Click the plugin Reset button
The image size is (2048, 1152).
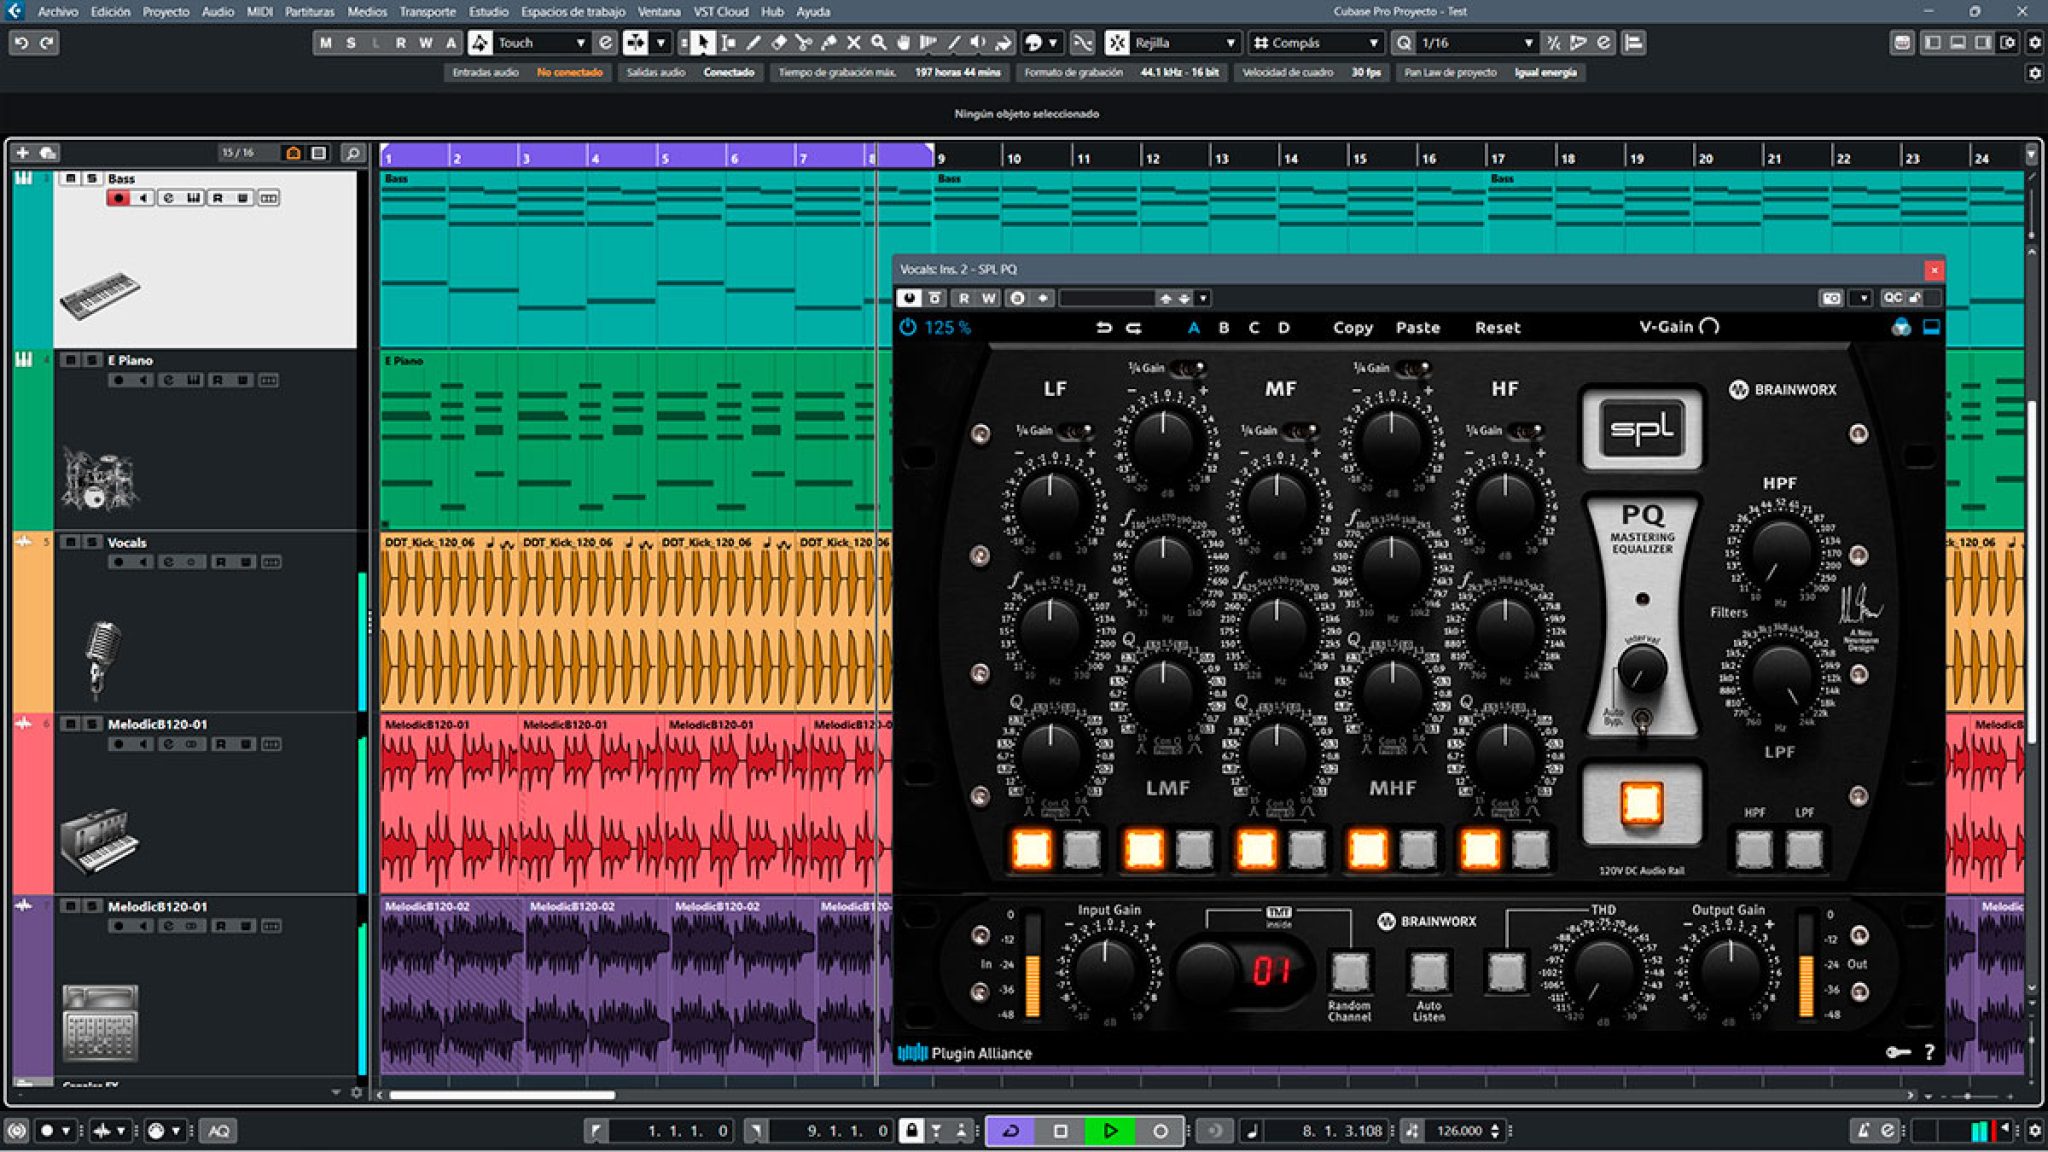[1497, 327]
